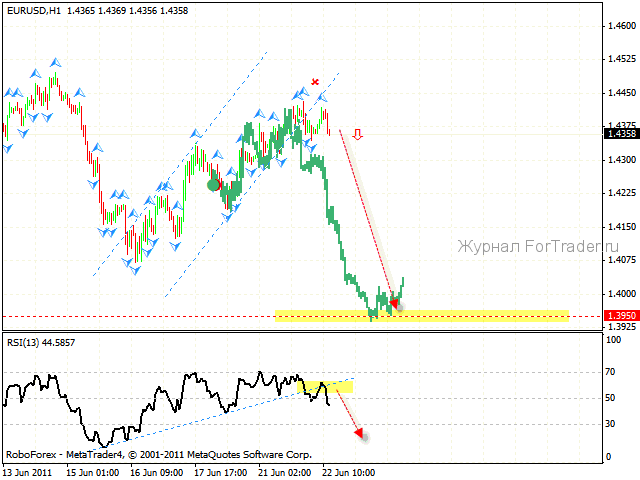Click the RSI 30 level label
Image resolution: width=640 pixels, height=480 pixels.
click(x=610, y=424)
